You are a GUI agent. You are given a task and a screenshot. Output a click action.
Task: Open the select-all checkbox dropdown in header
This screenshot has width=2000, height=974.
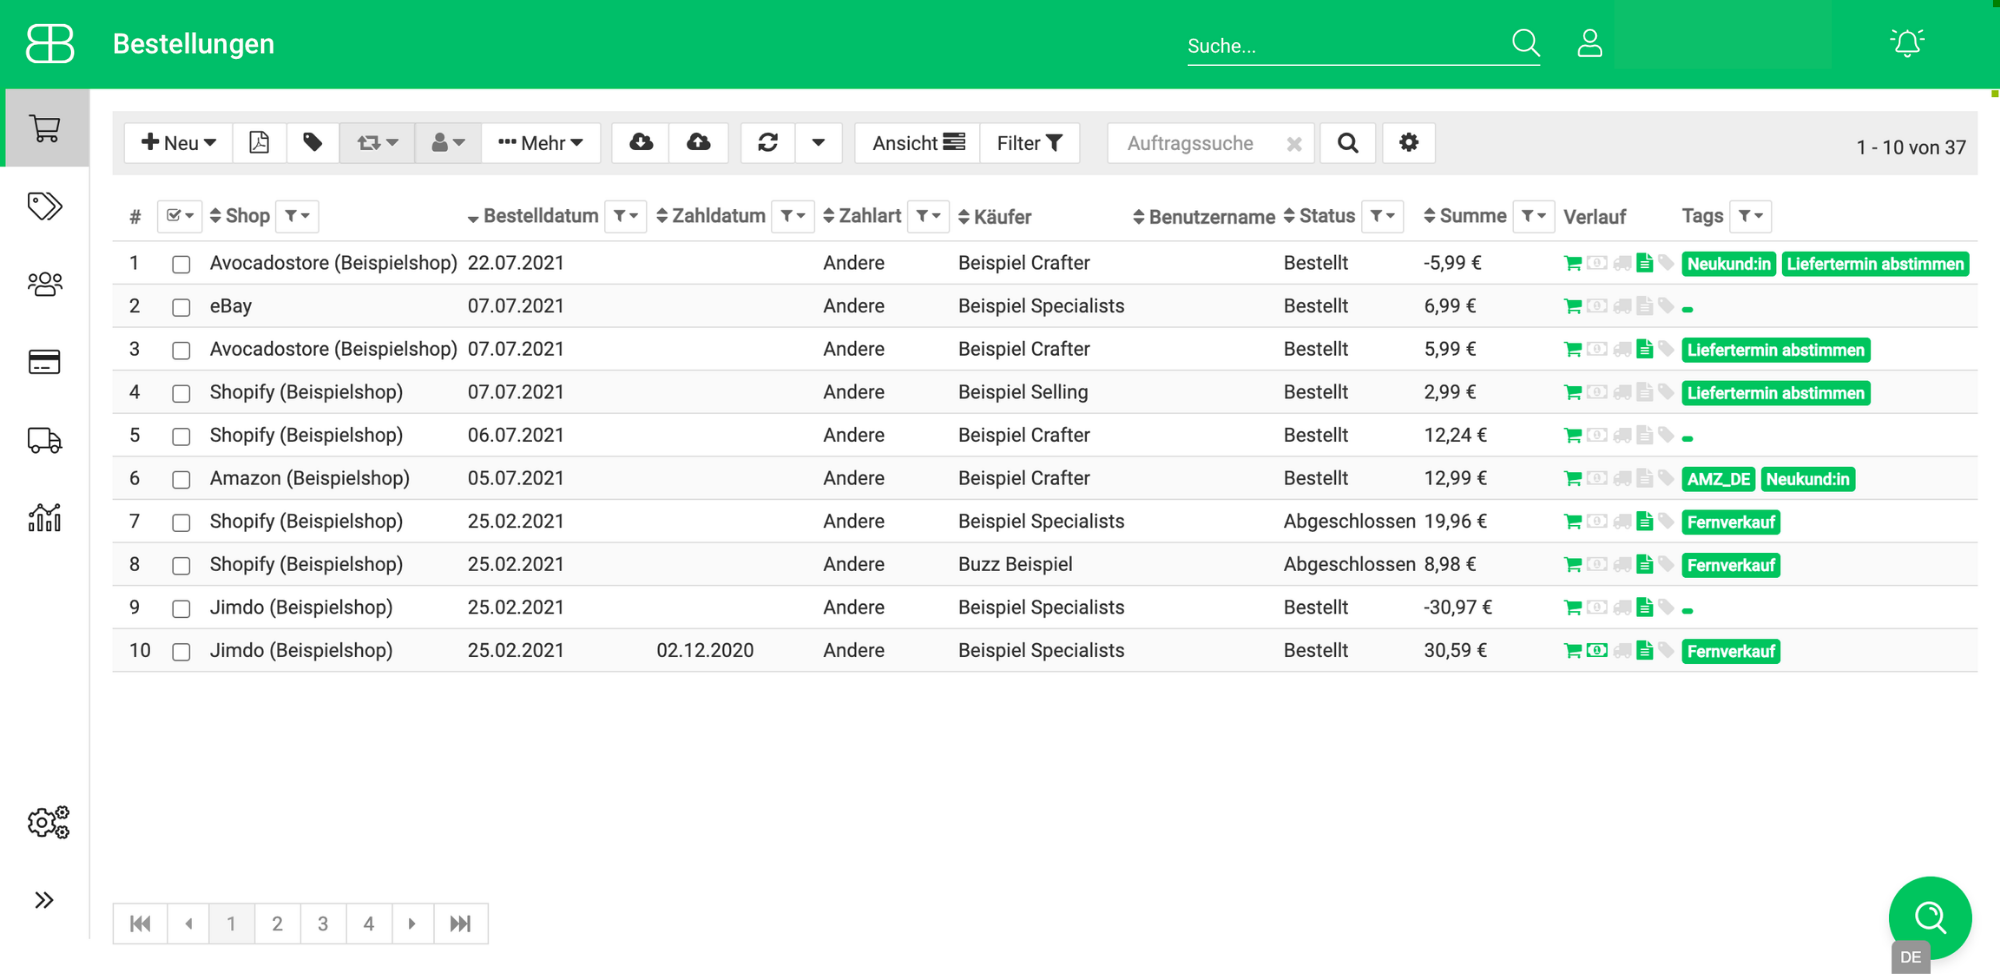(180, 216)
